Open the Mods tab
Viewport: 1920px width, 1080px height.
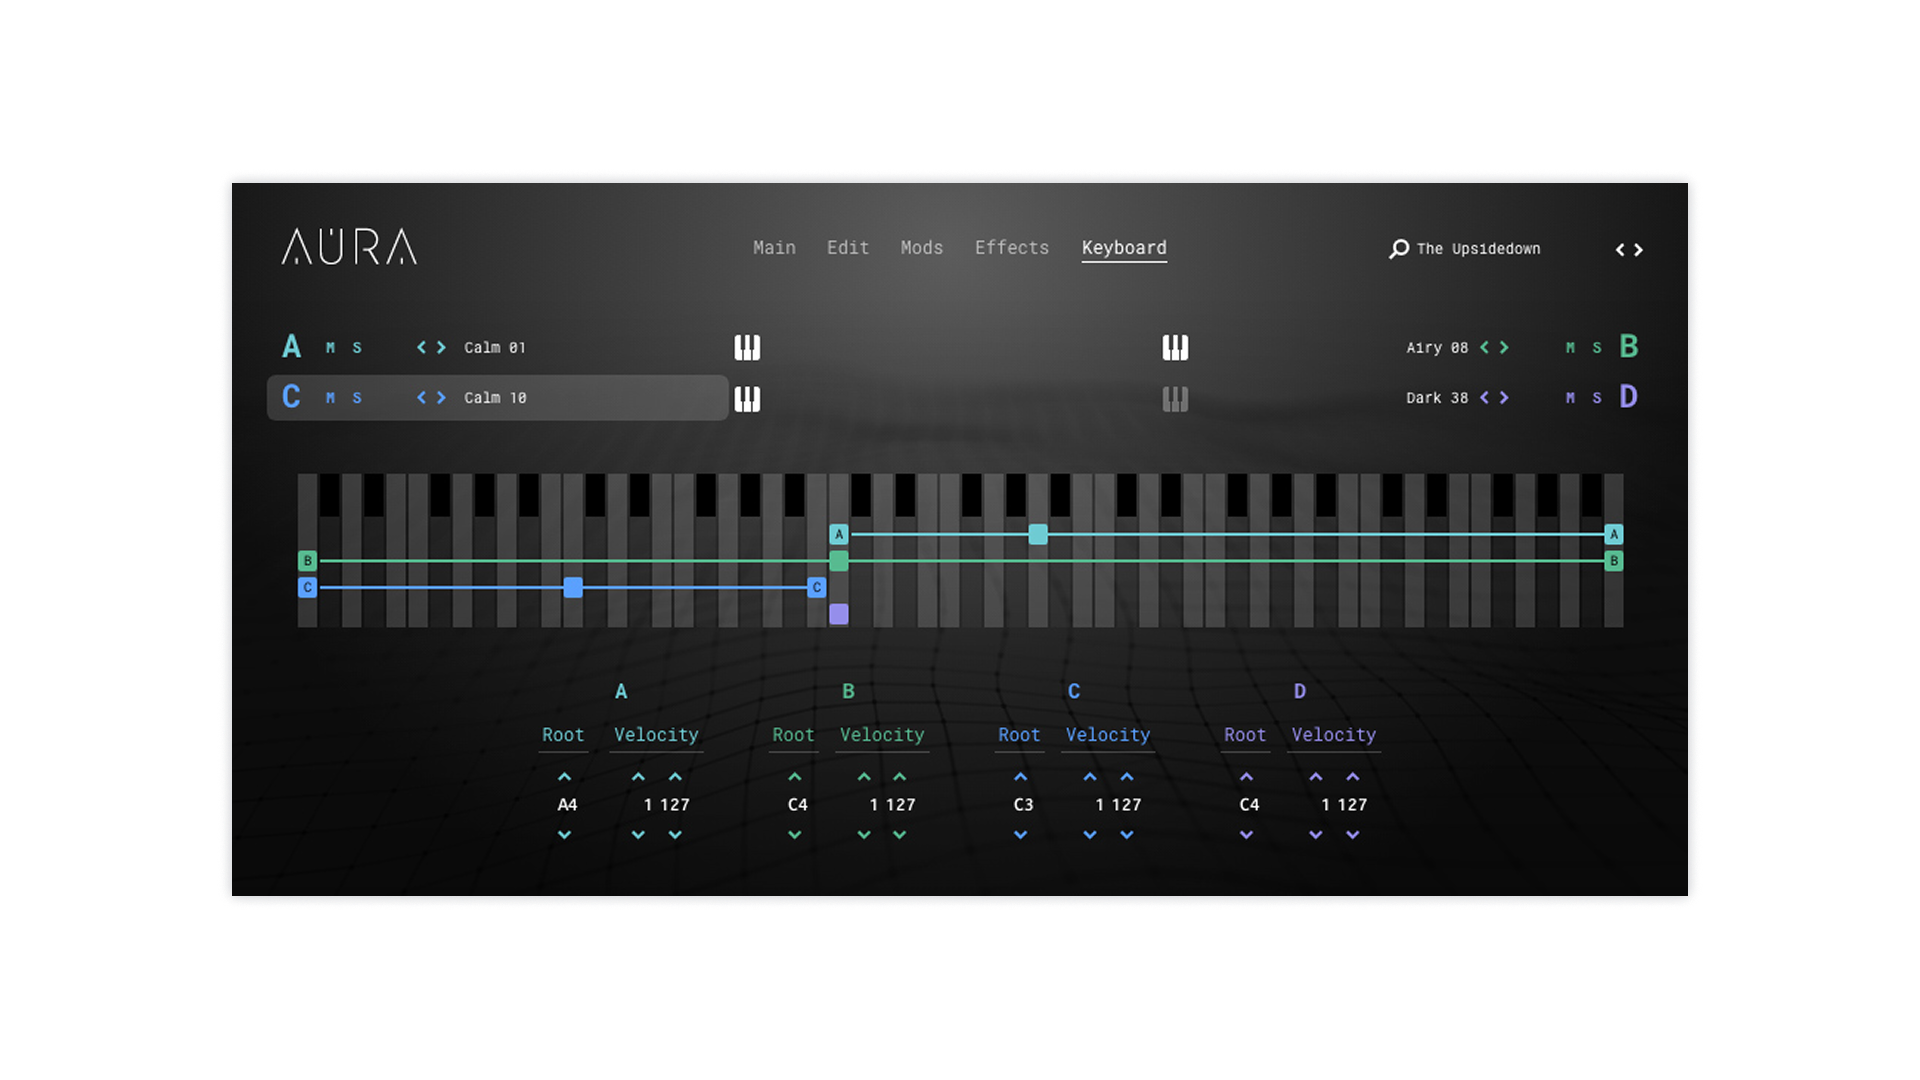point(921,247)
